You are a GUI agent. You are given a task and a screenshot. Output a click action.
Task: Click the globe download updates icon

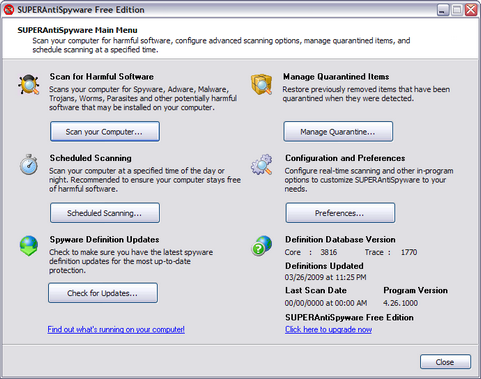coord(29,246)
